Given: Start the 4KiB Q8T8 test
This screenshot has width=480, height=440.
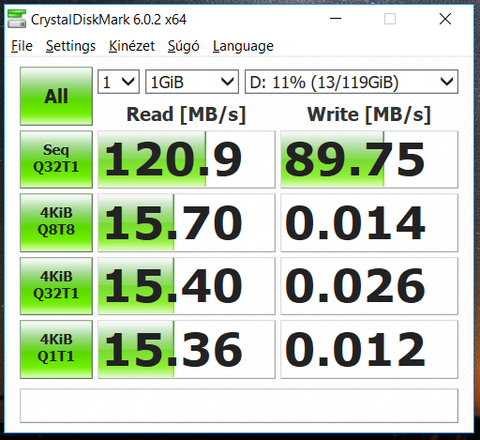Looking at the screenshot, I should [56, 222].
